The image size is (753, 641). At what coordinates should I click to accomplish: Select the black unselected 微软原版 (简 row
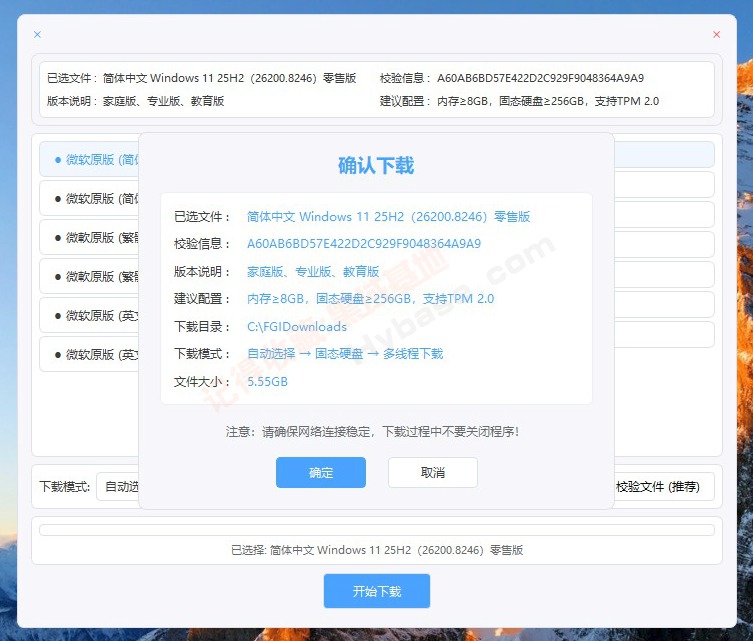point(89,198)
